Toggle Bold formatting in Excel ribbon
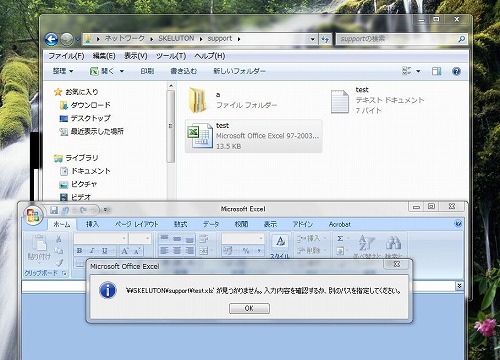 tap(80, 251)
